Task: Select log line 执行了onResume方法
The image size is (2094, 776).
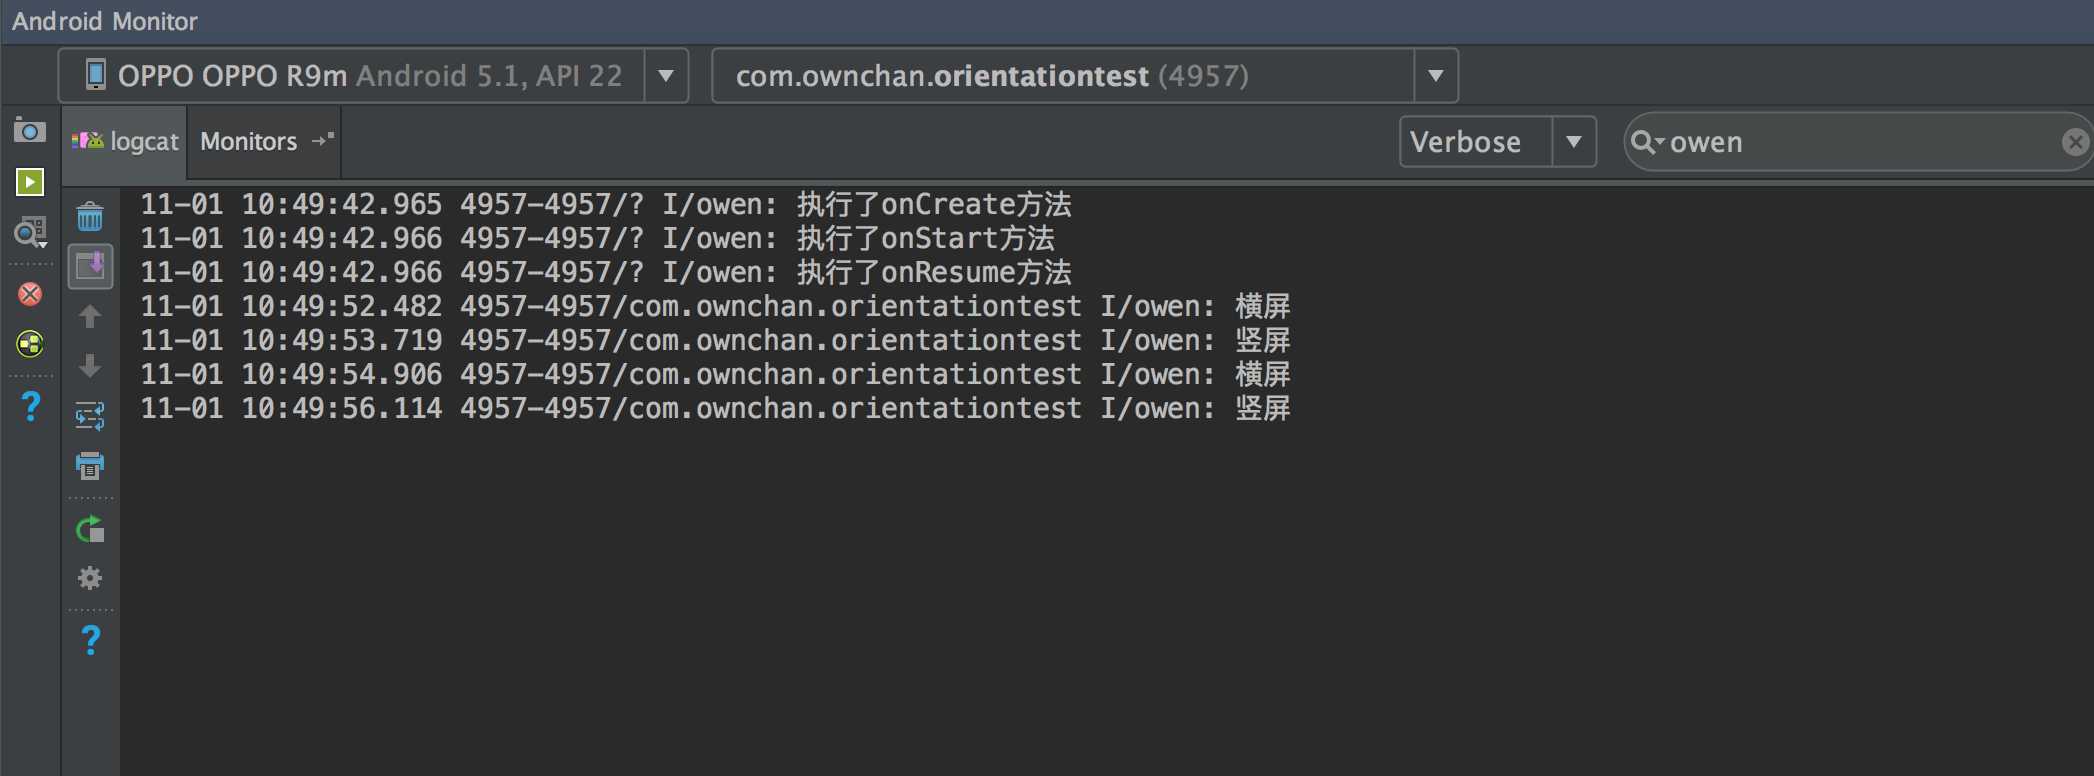Action: click(x=606, y=272)
